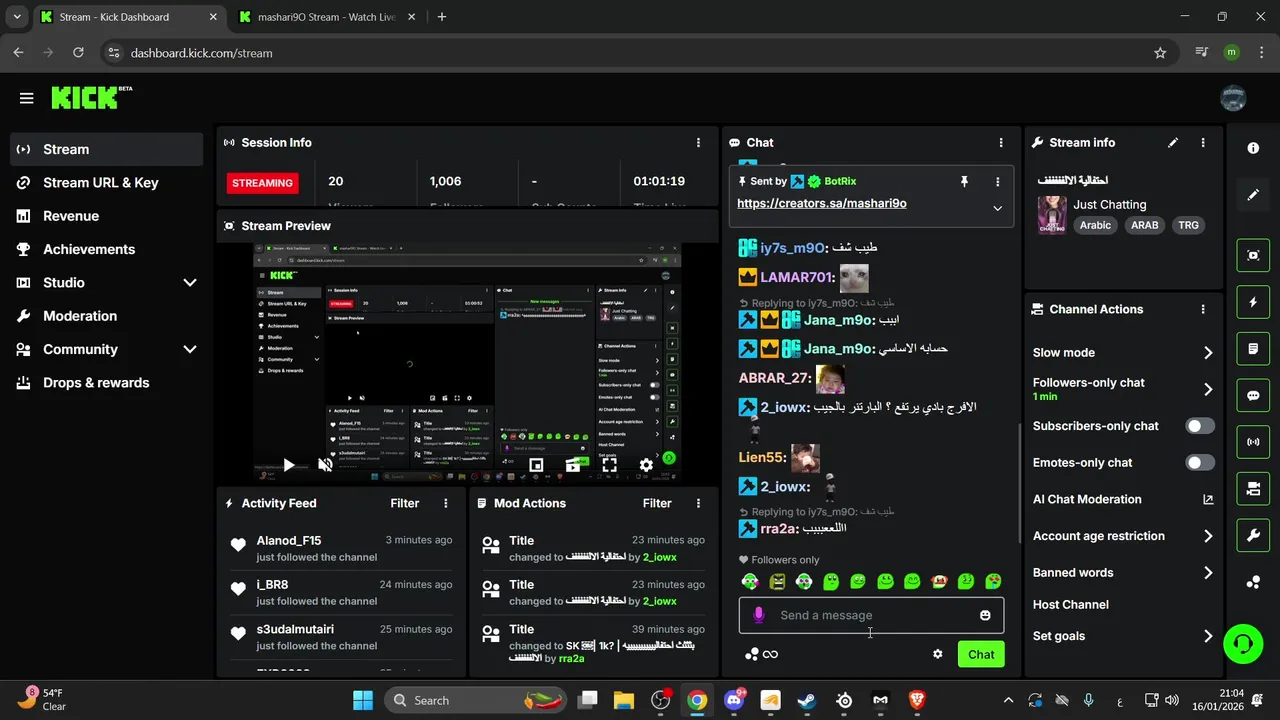Click the wrench icon in right sidebar
This screenshot has width=1280, height=720.
click(x=1253, y=535)
